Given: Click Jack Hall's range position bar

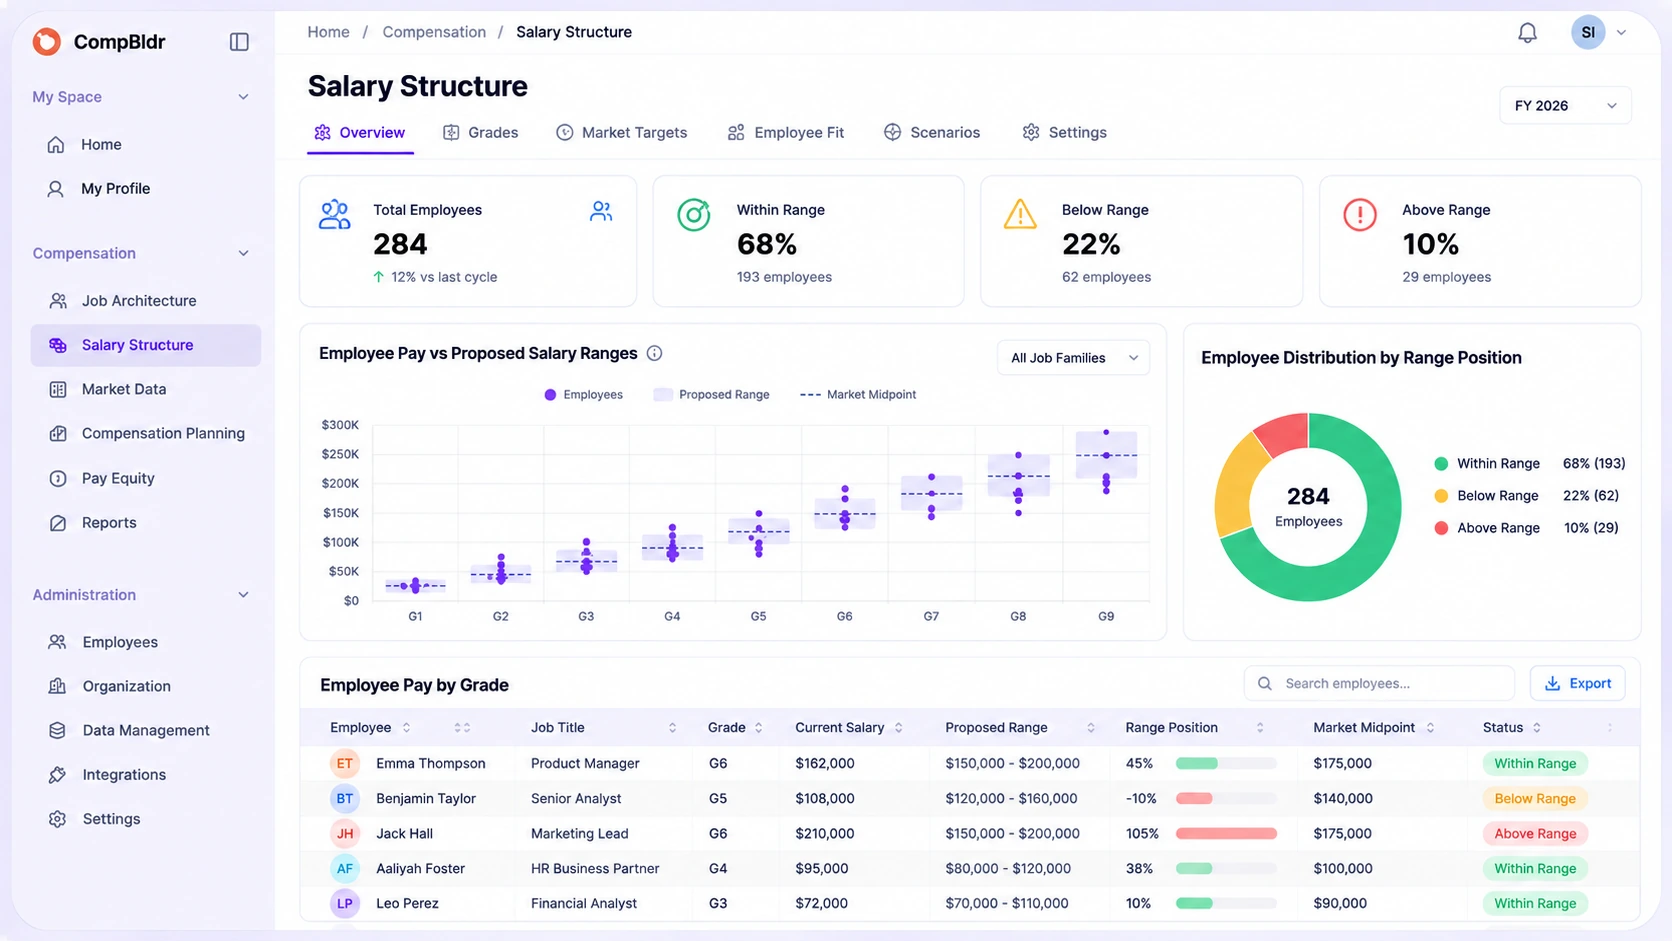Looking at the screenshot, I should pyautogui.click(x=1226, y=834).
